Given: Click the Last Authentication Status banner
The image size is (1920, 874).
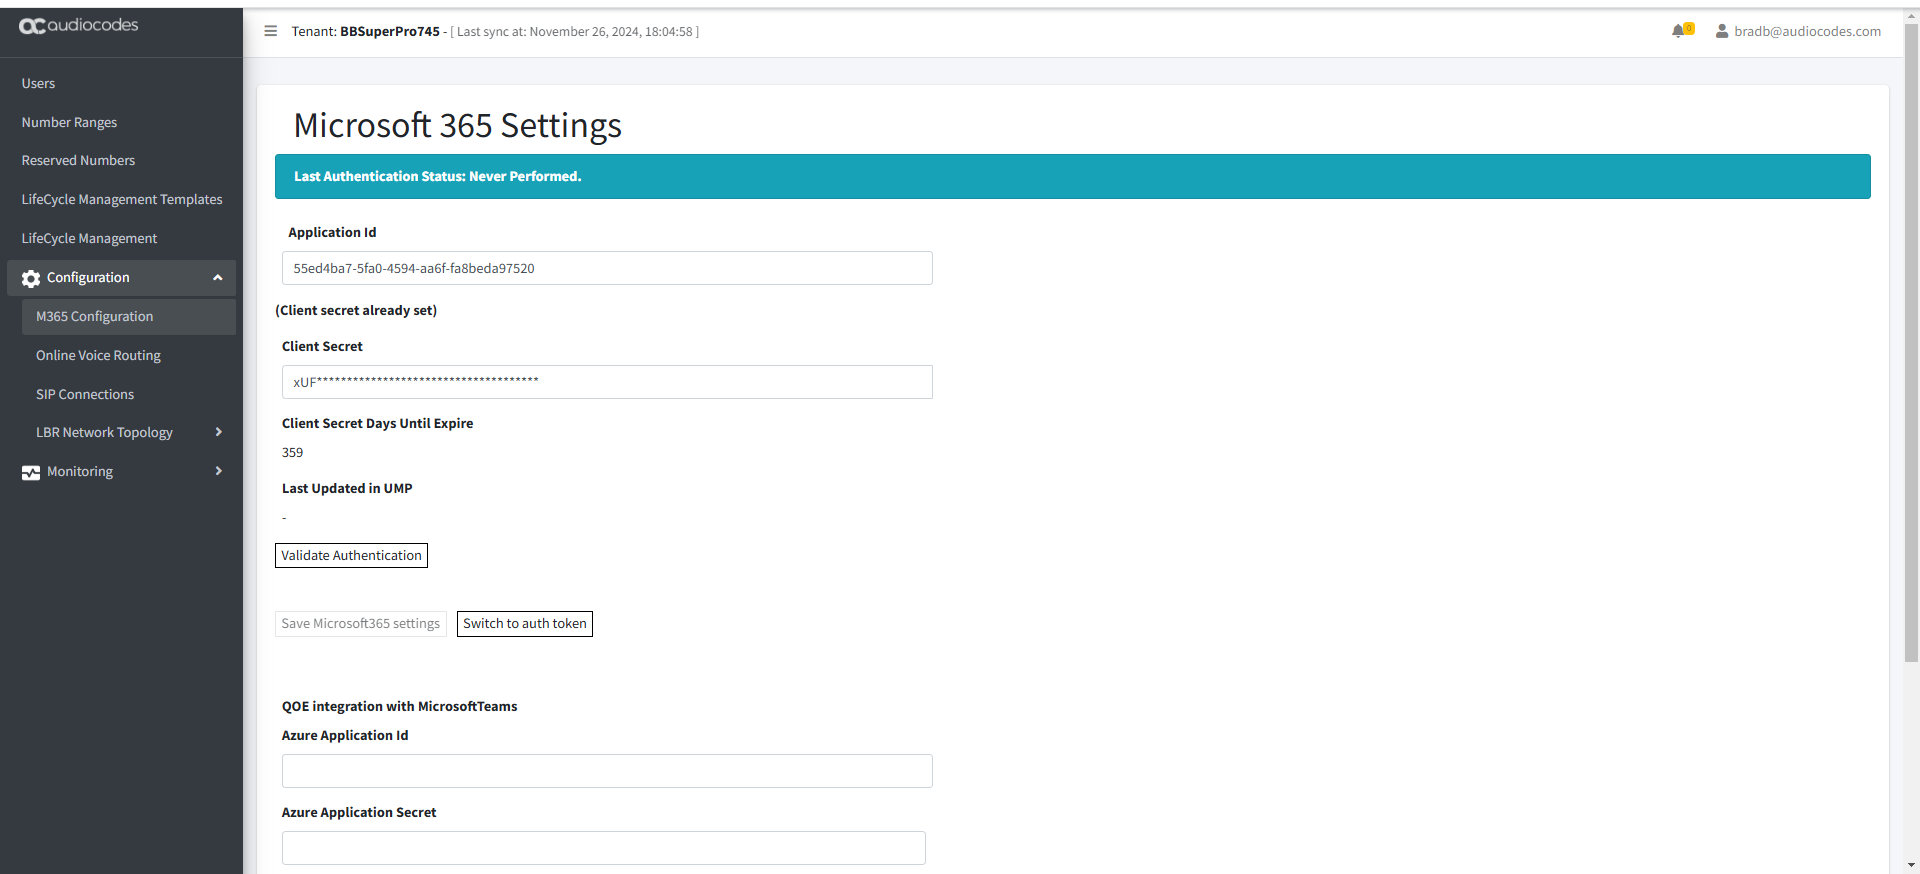Looking at the screenshot, I should [x=1072, y=177].
